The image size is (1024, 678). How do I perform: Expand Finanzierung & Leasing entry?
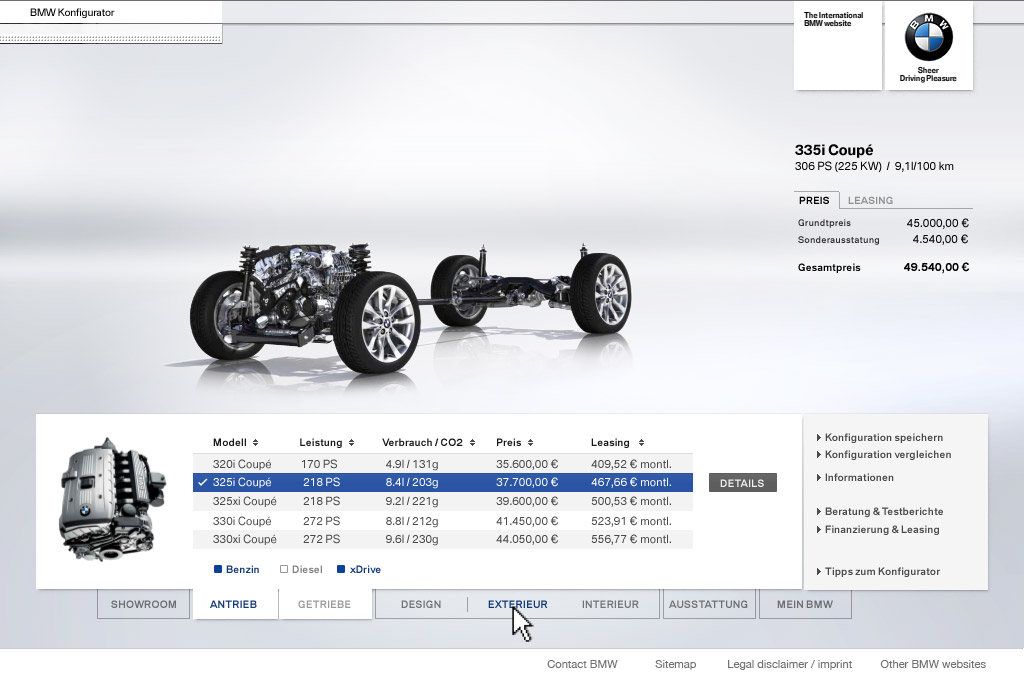click(878, 530)
